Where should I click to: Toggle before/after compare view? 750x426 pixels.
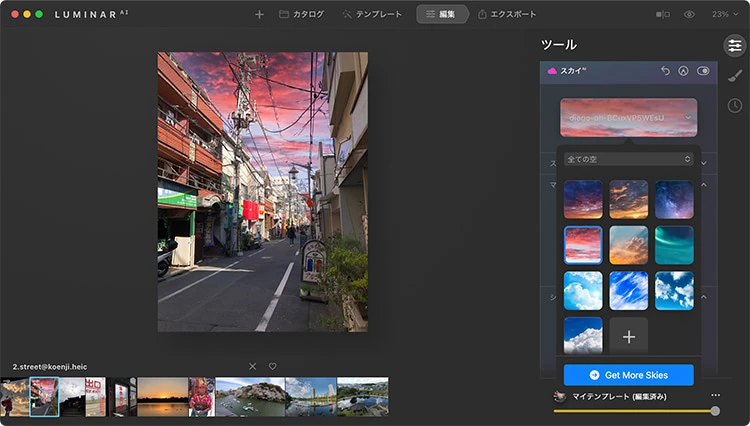click(x=662, y=15)
